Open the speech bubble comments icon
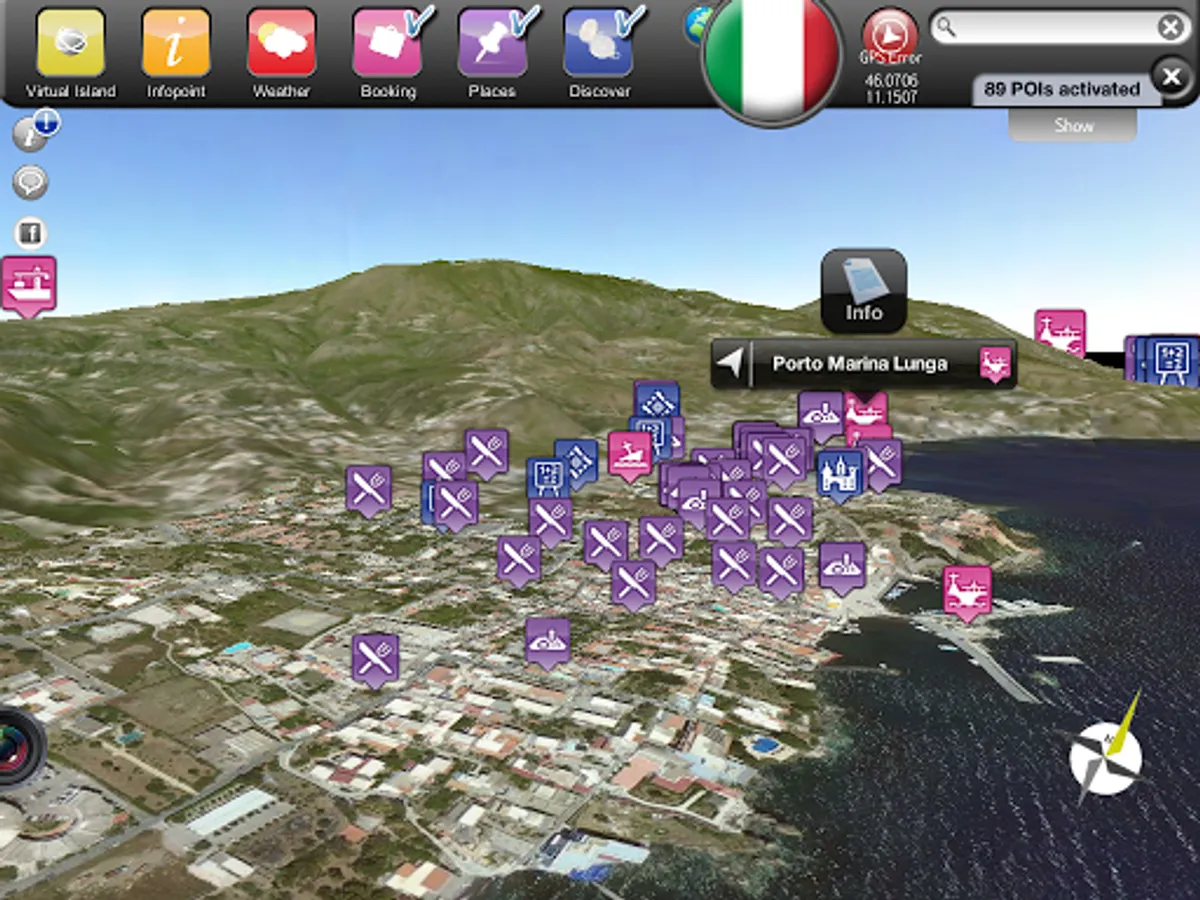 [31, 183]
